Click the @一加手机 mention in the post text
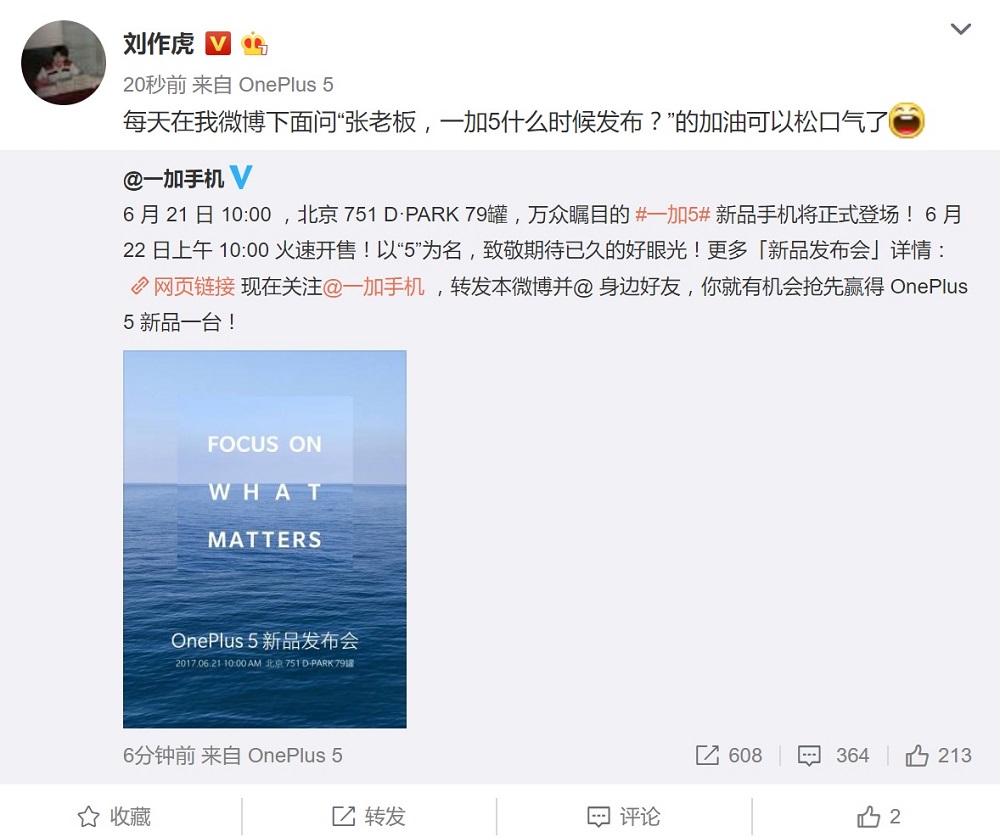1000x837 pixels. 374,286
